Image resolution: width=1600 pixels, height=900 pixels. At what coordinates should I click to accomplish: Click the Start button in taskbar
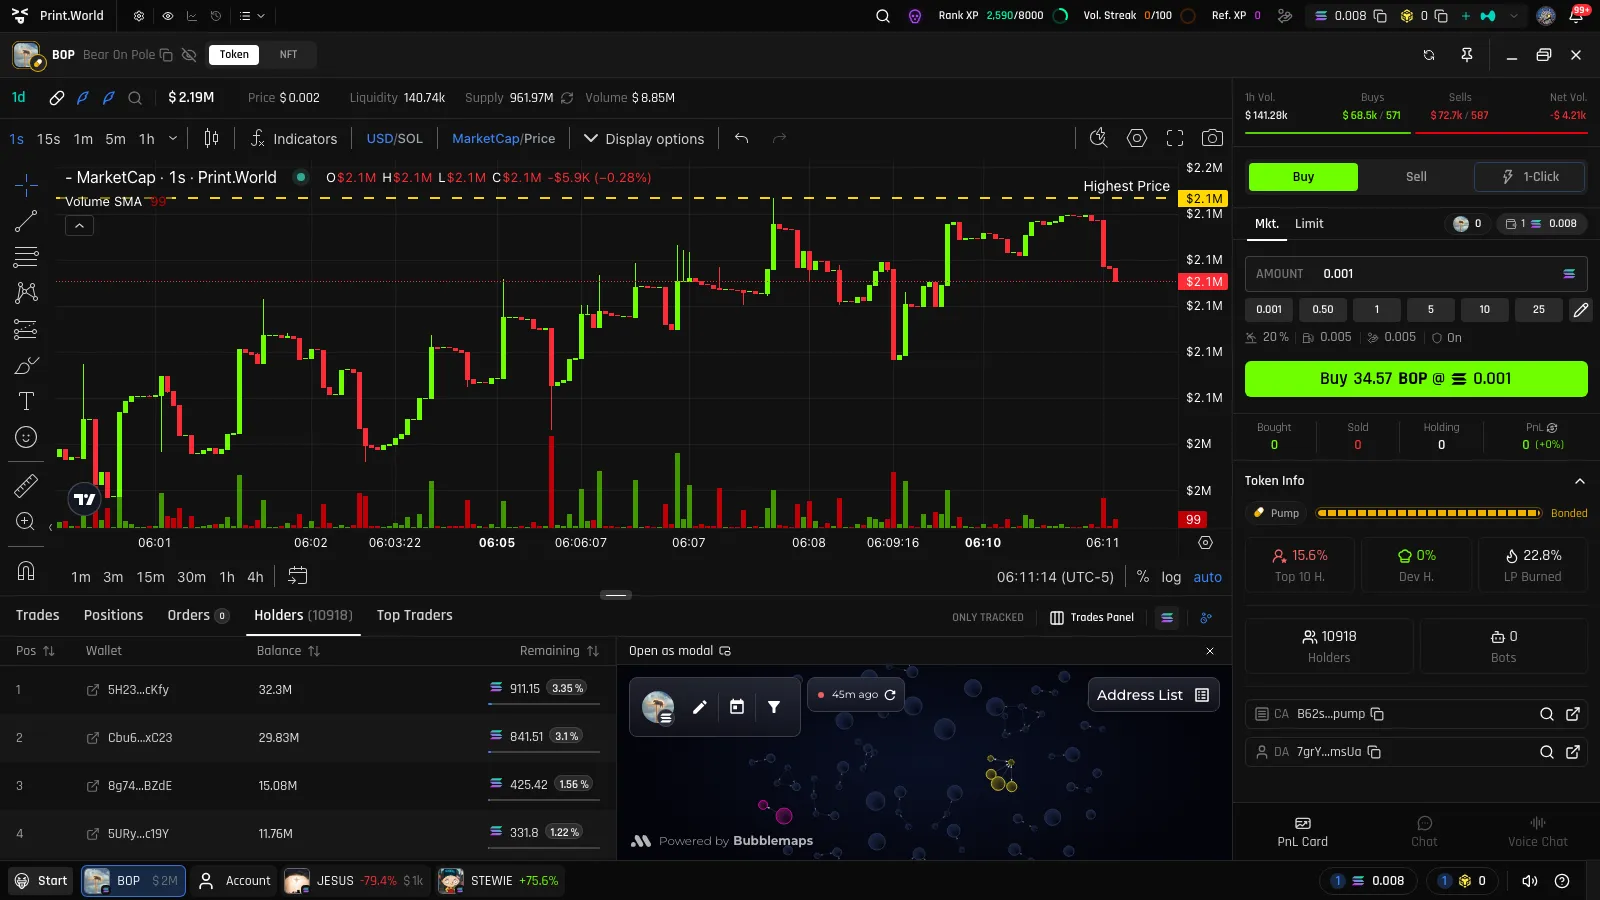click(41, 881)
